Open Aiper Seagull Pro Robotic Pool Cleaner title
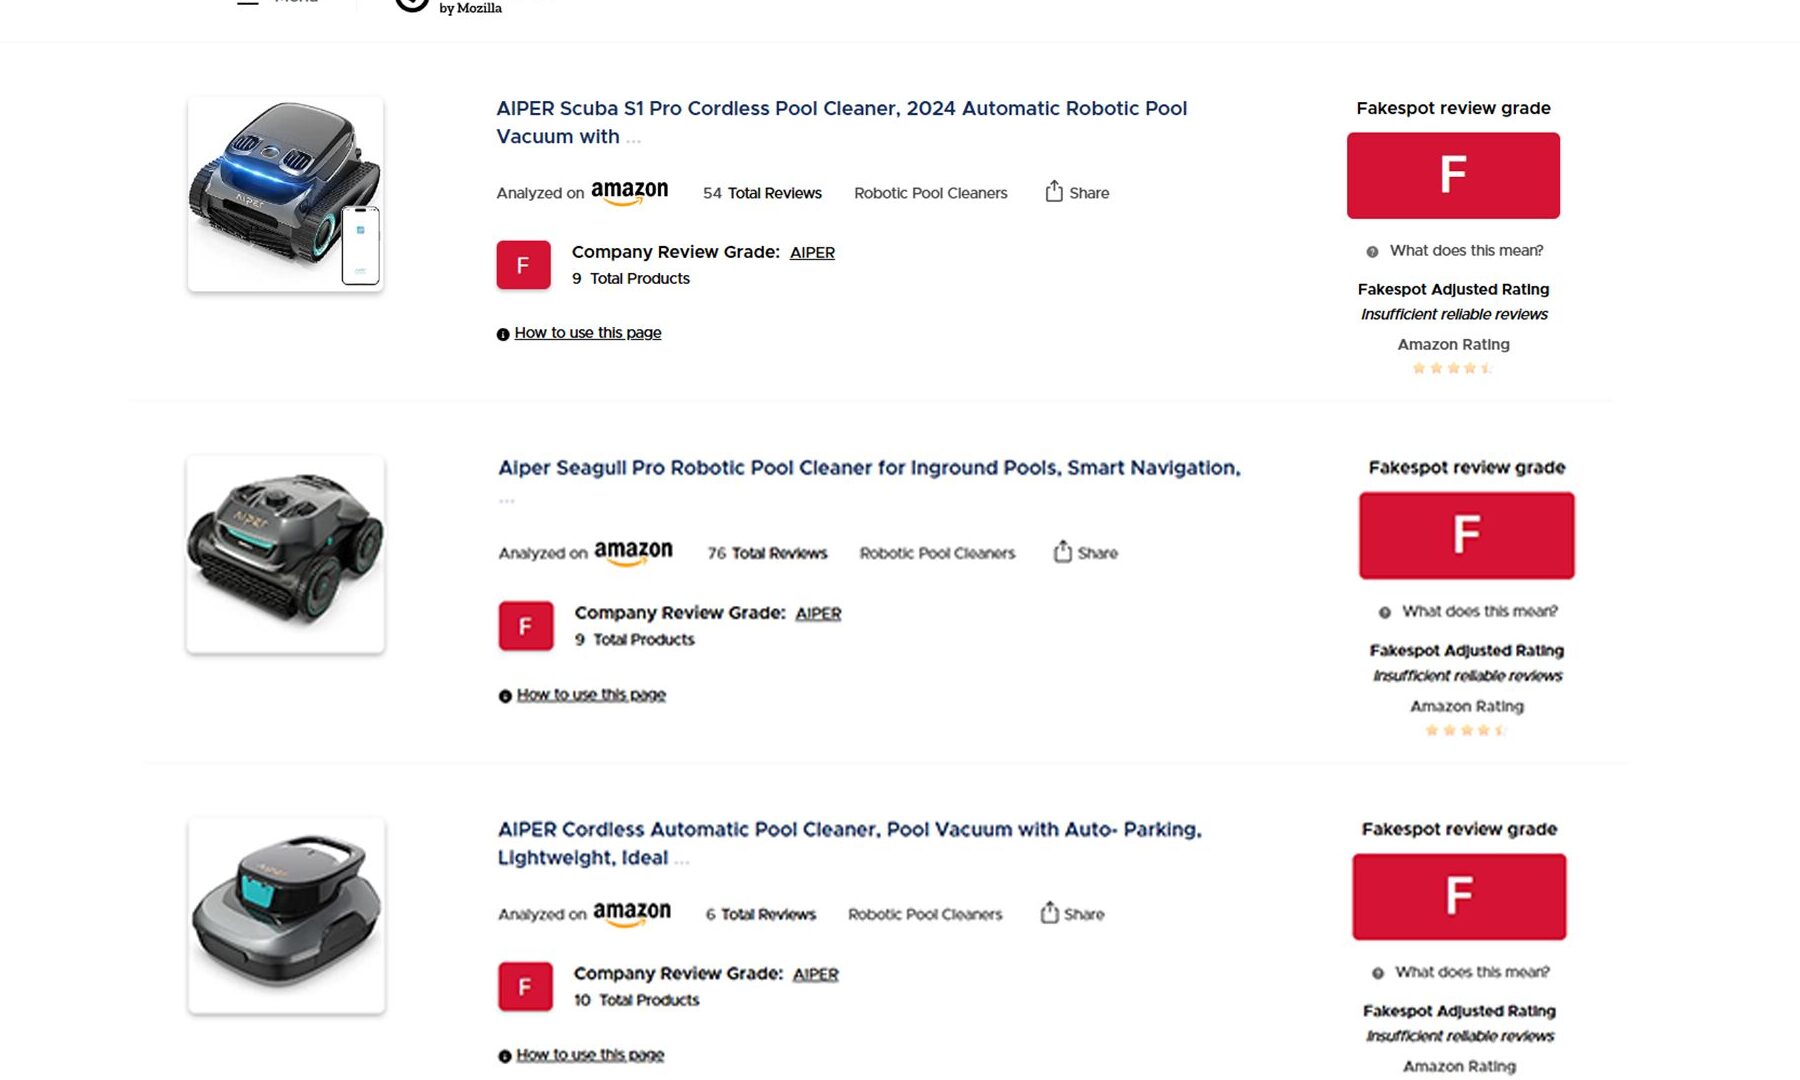The height and width of the screenshot is (1080, 1800). pyautogui.click(x=869, y=468)
